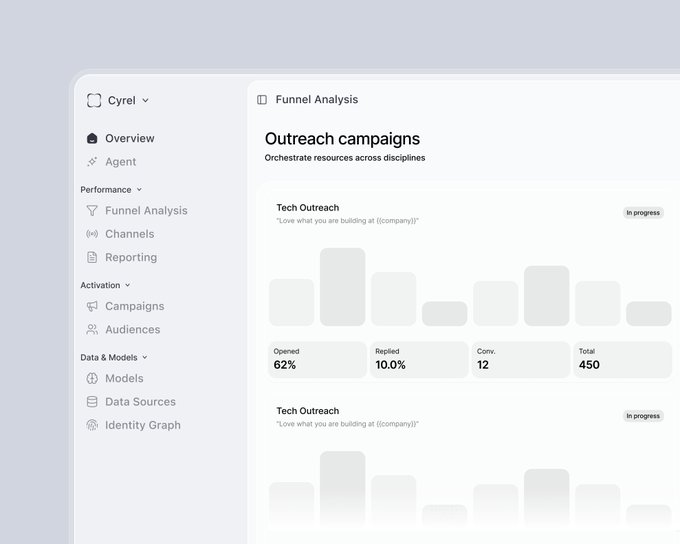Click the Identity Graph fingerprint icon
680x544 pixels.
92,425
